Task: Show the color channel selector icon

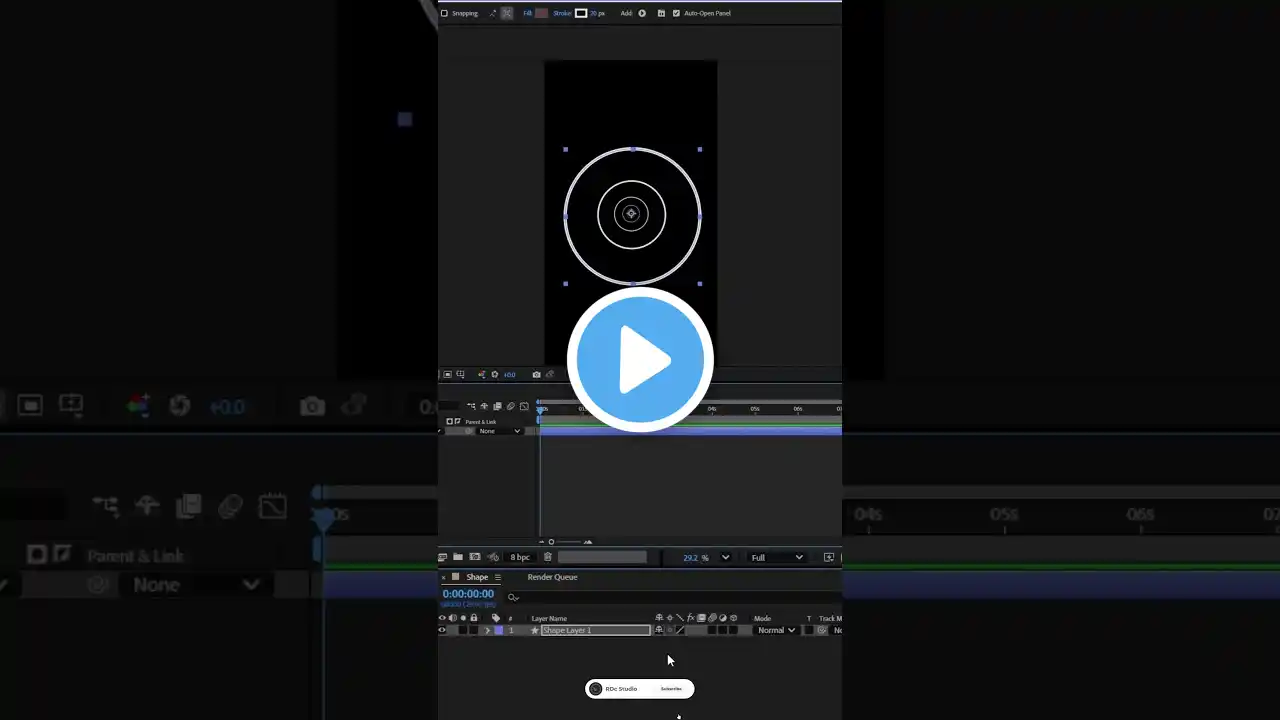Action: click(x=482, y=375)
